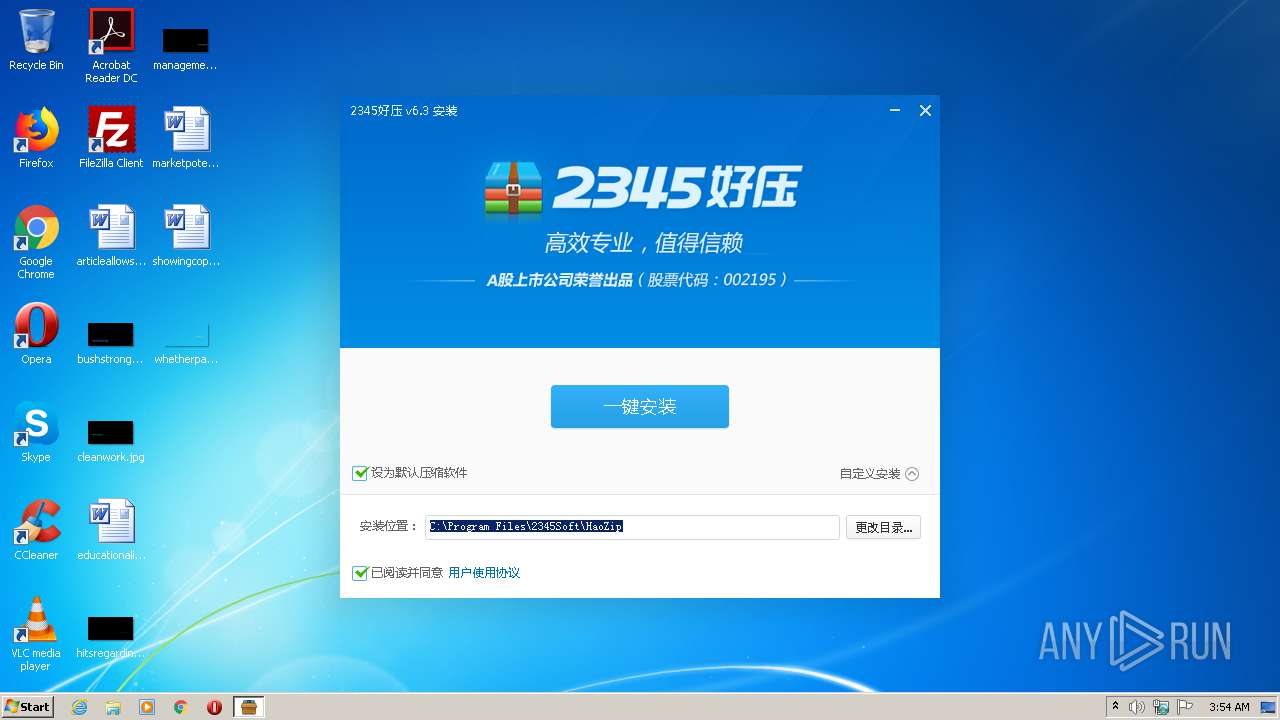Launch Firefox from the desktop
The width and height of the screenshot is (1280, 720).
tap(36, 138)
